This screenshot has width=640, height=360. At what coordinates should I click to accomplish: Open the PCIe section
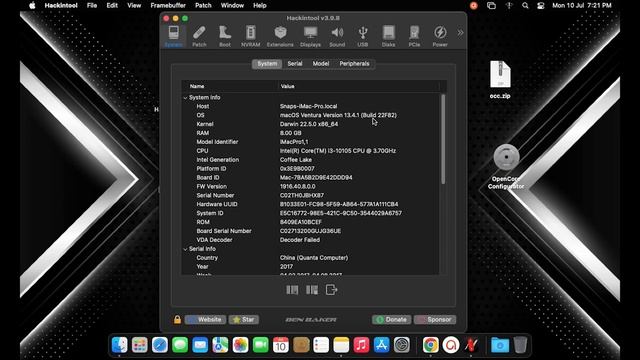(414, 36)
